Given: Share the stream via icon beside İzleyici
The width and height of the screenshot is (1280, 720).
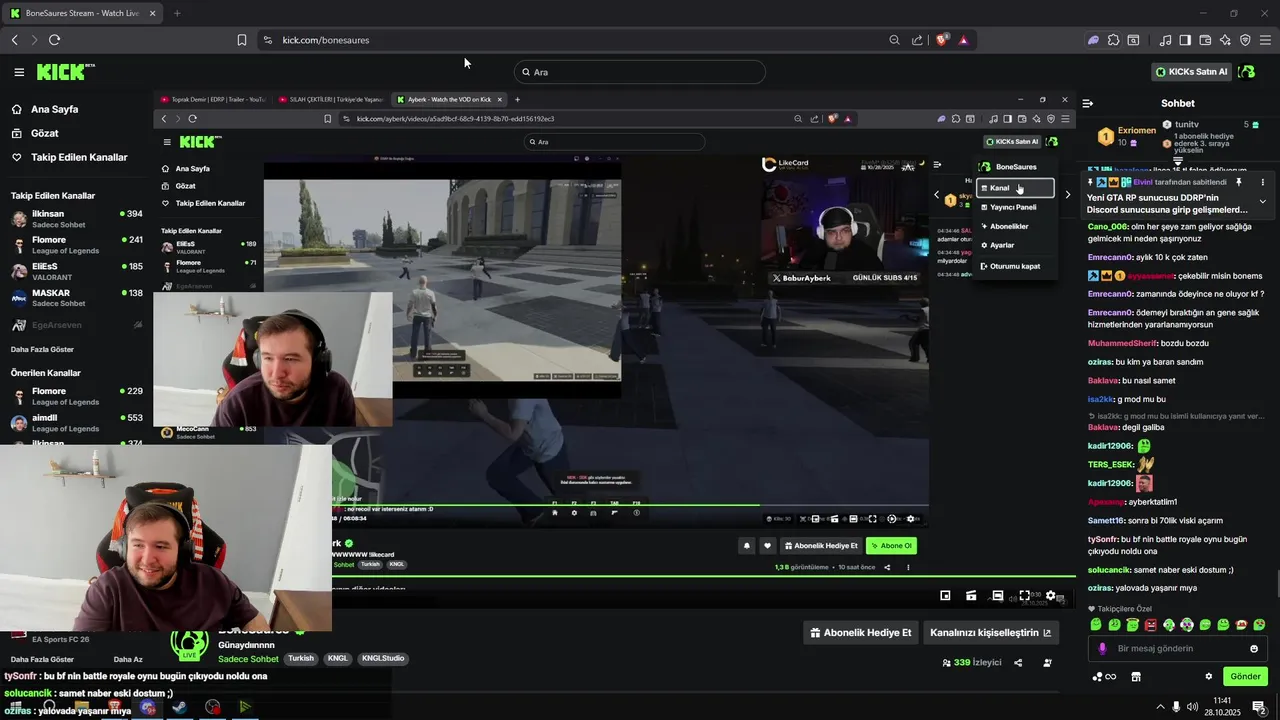Looking at the screenshot, I should click(1018, 662).
